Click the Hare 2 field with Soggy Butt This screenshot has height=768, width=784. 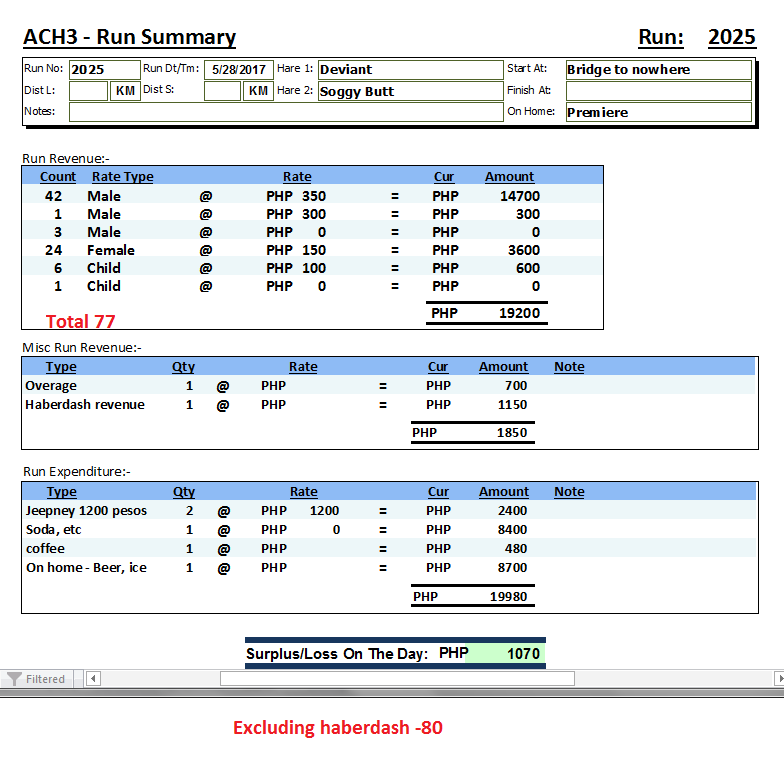click(x=410, y=91)
